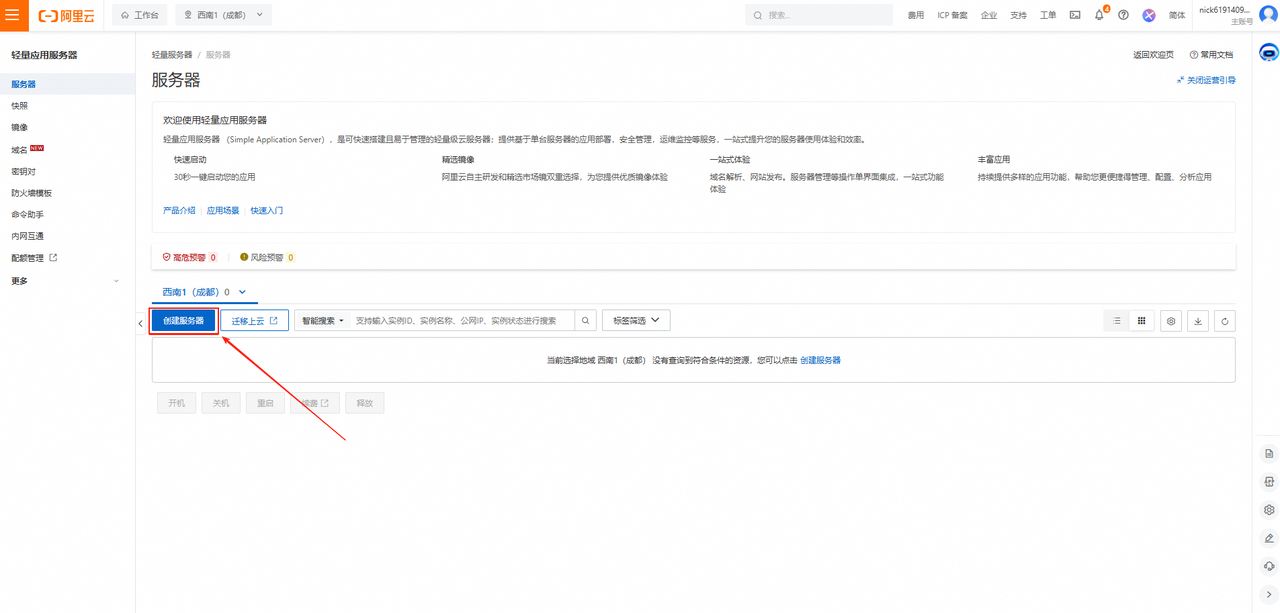Expand the 标签筛选 dropdown
The height and width of the screenshot is (613, 1280).
[x=636, y=321]
